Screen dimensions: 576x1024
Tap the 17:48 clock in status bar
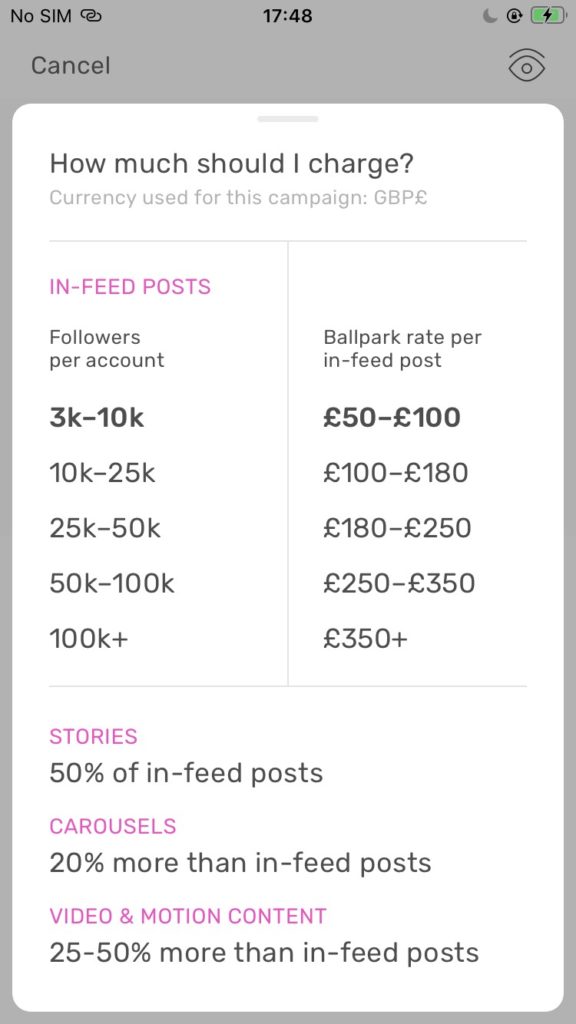(287, 16)
